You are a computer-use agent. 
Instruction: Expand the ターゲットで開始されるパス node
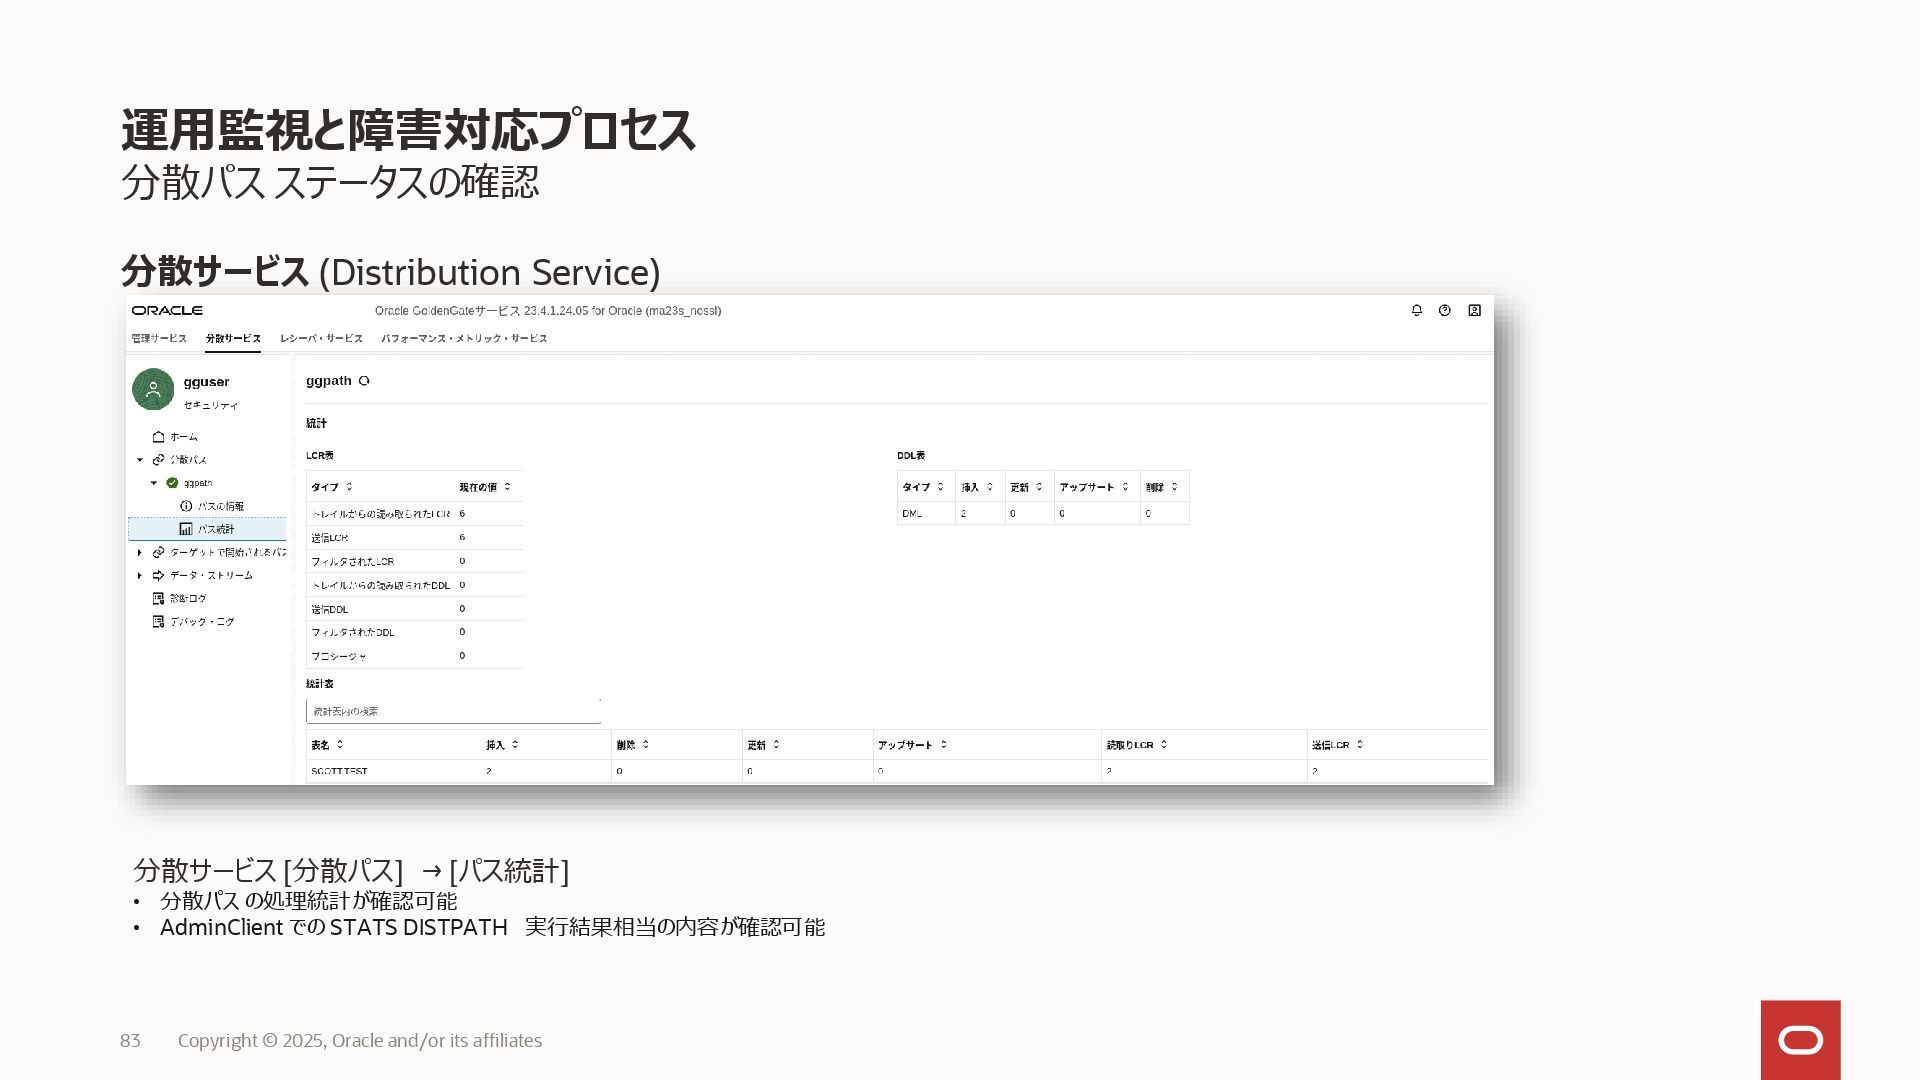coord(140,553)
